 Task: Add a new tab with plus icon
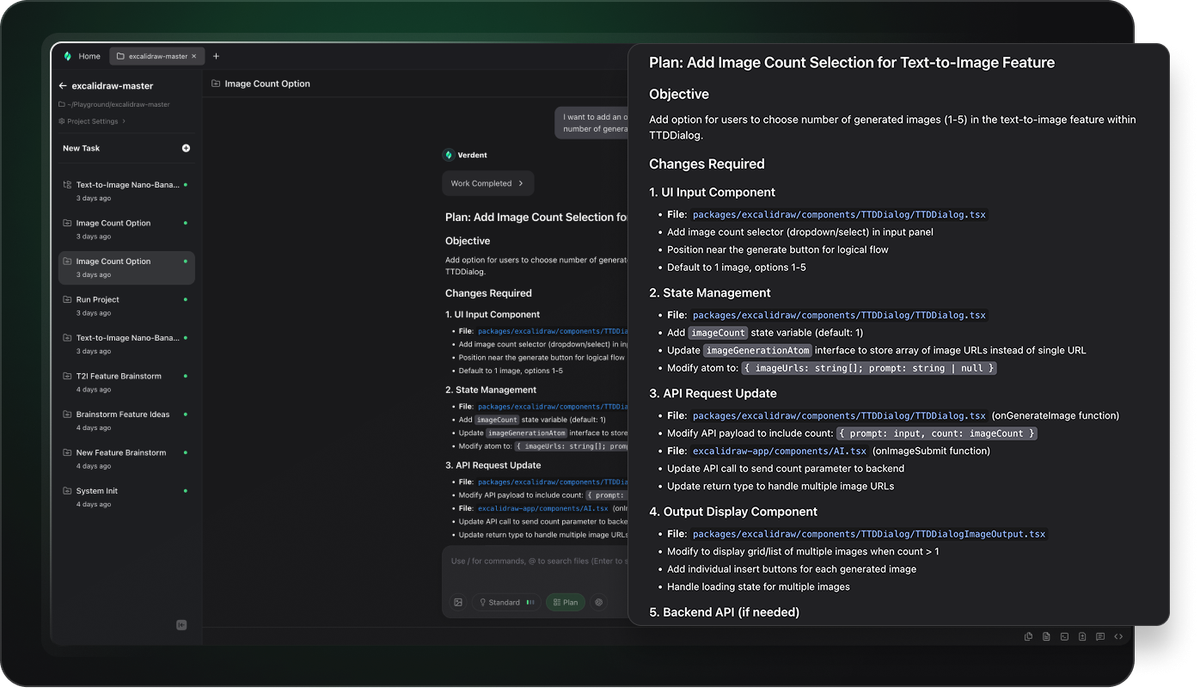coord(216,56)
